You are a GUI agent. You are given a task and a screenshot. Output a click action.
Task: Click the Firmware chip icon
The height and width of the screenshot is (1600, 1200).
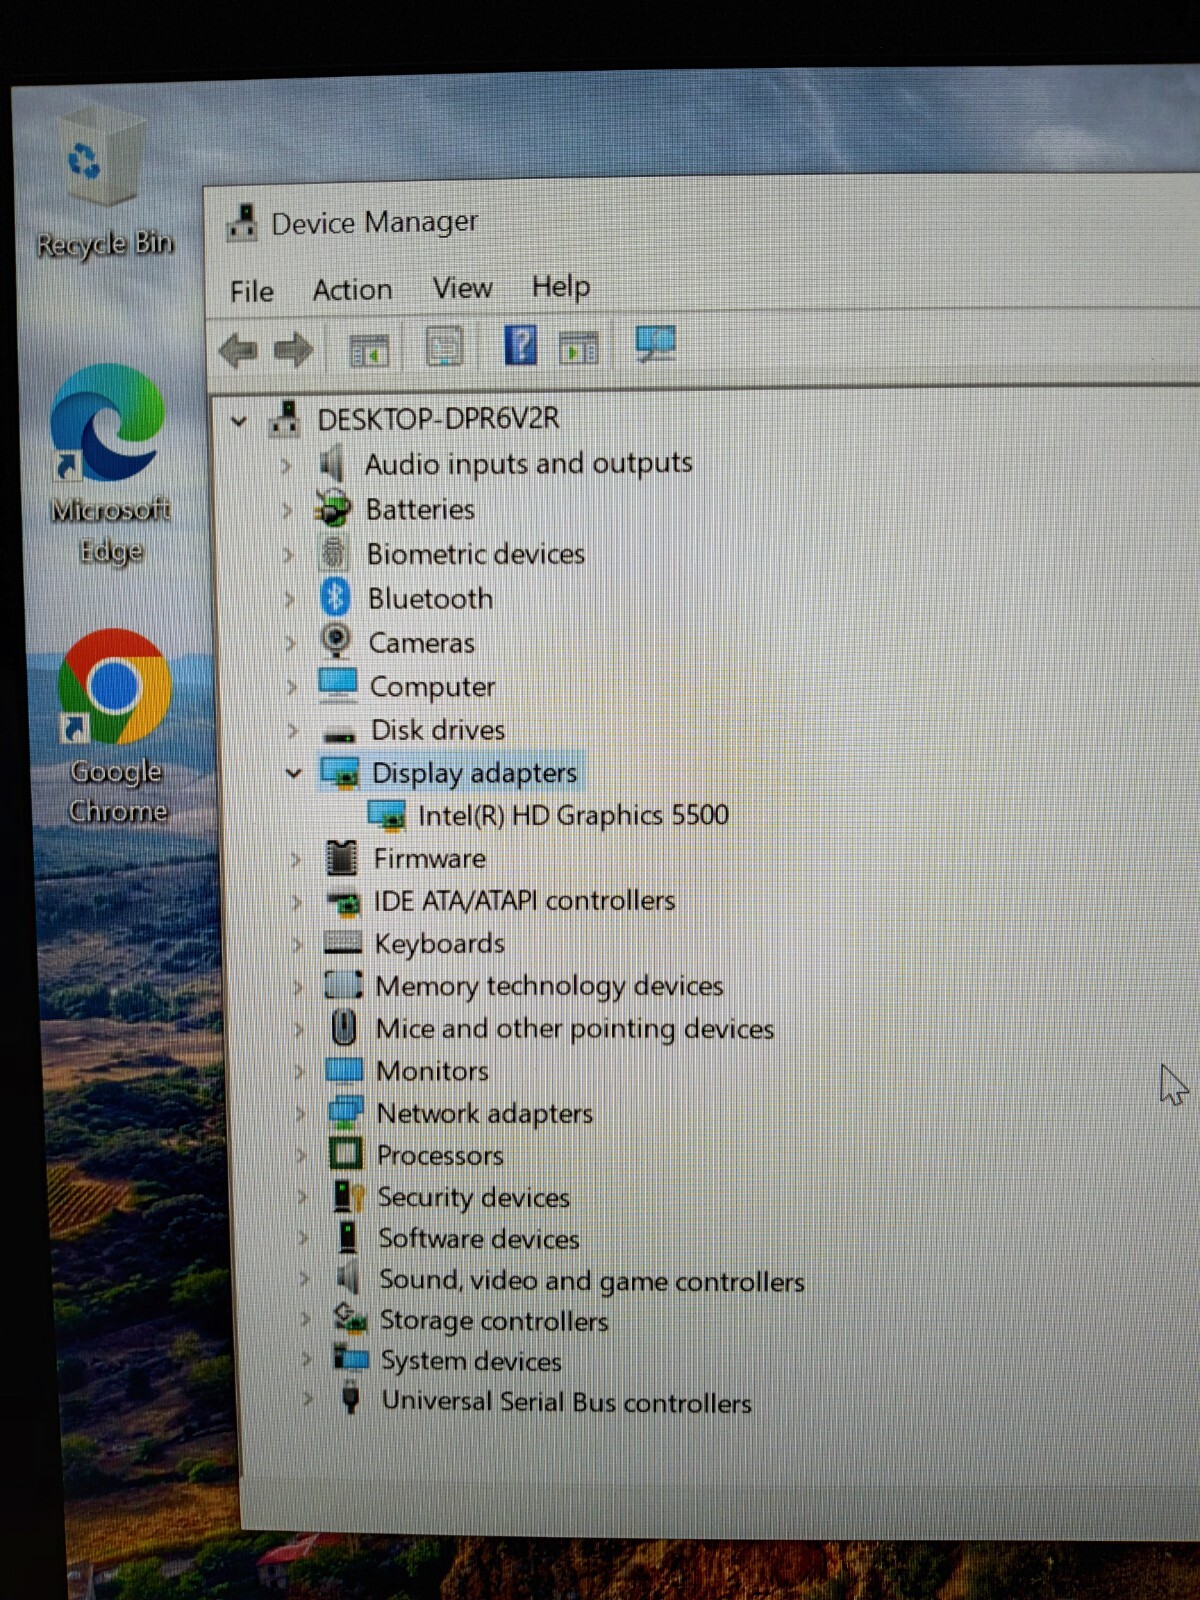(342, 858)
